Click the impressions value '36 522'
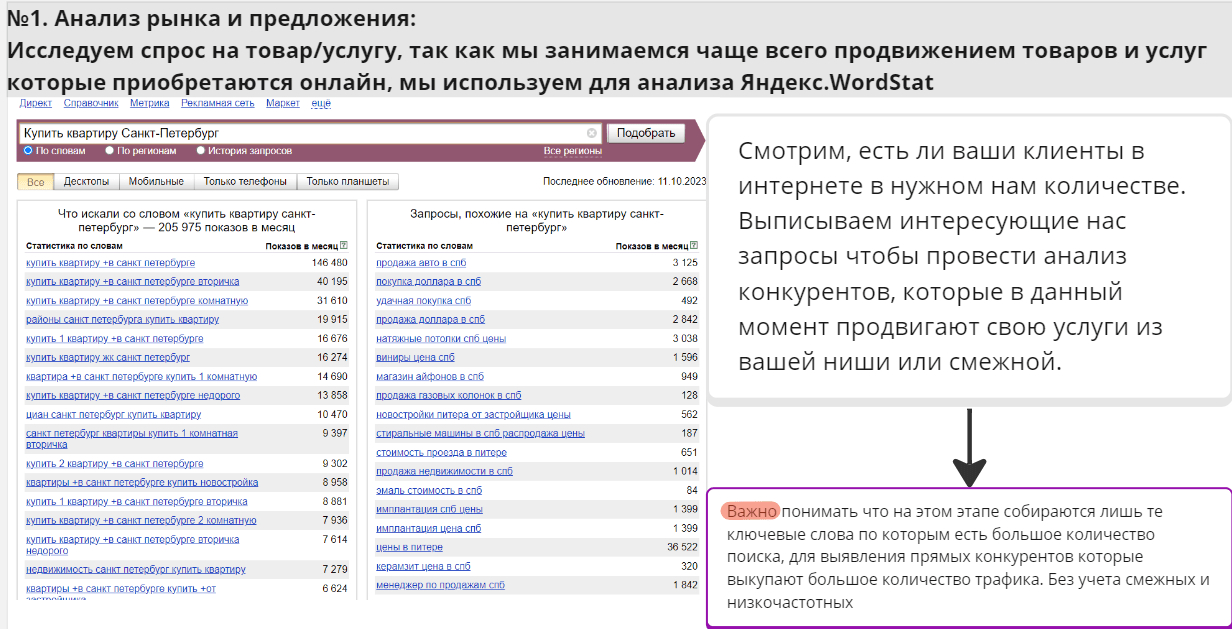 click(681, 547)
